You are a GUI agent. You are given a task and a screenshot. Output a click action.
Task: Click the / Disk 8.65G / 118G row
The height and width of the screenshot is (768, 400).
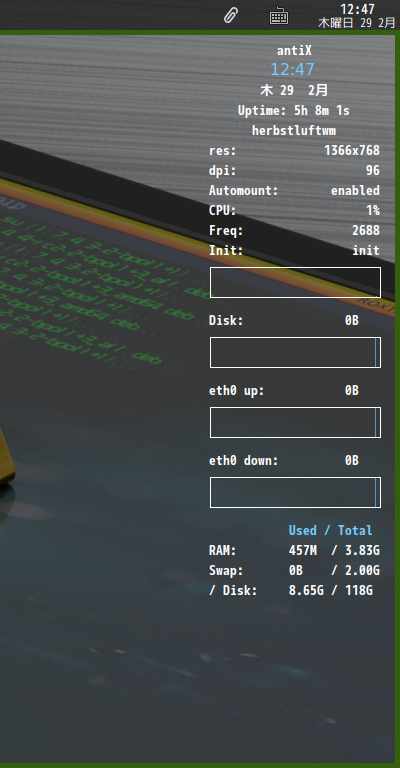(291, 591)
